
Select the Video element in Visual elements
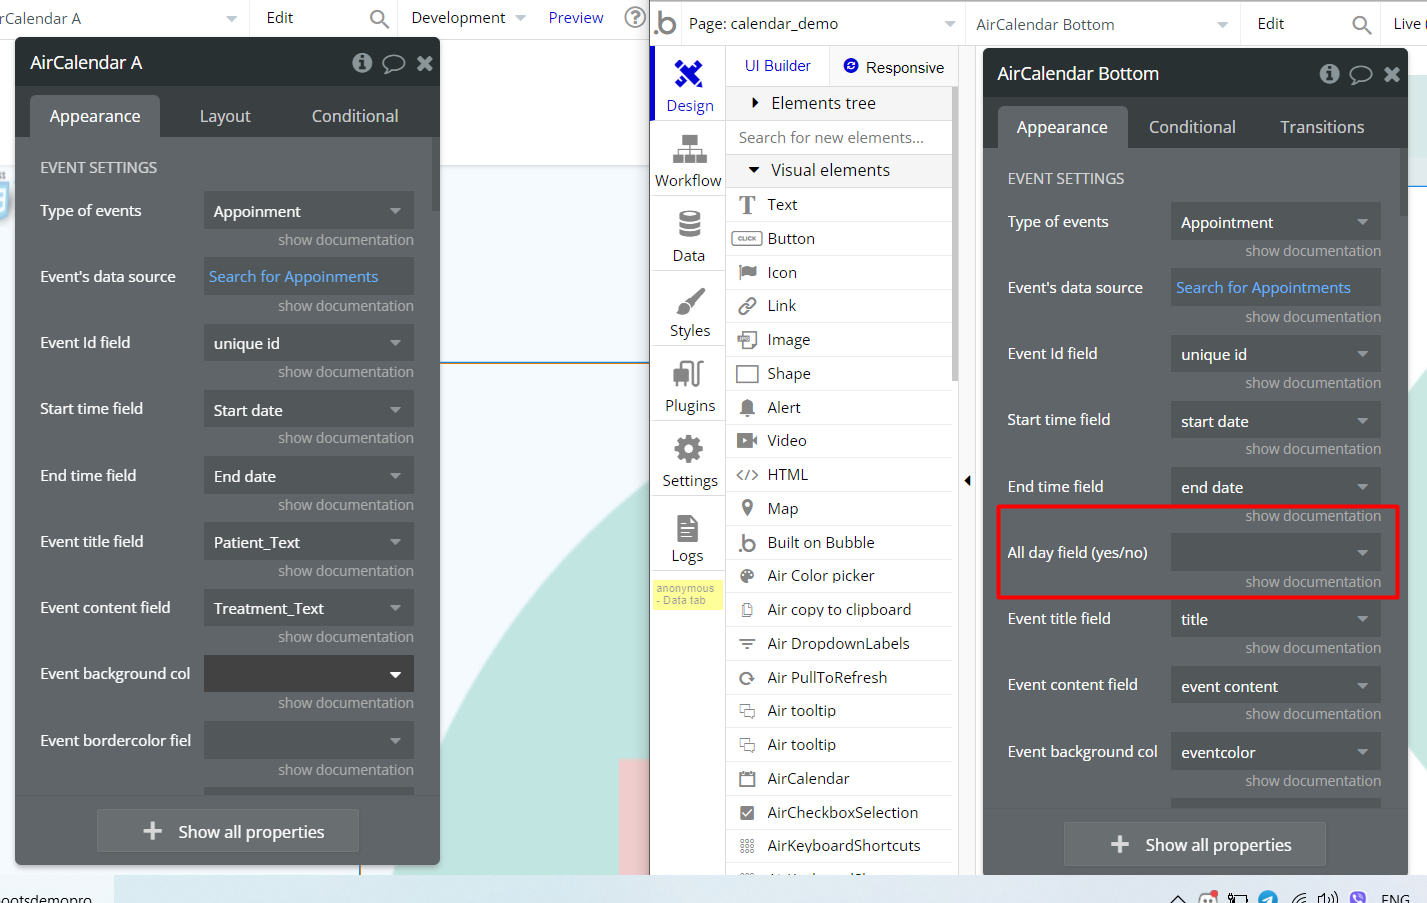tap(839, 441)
